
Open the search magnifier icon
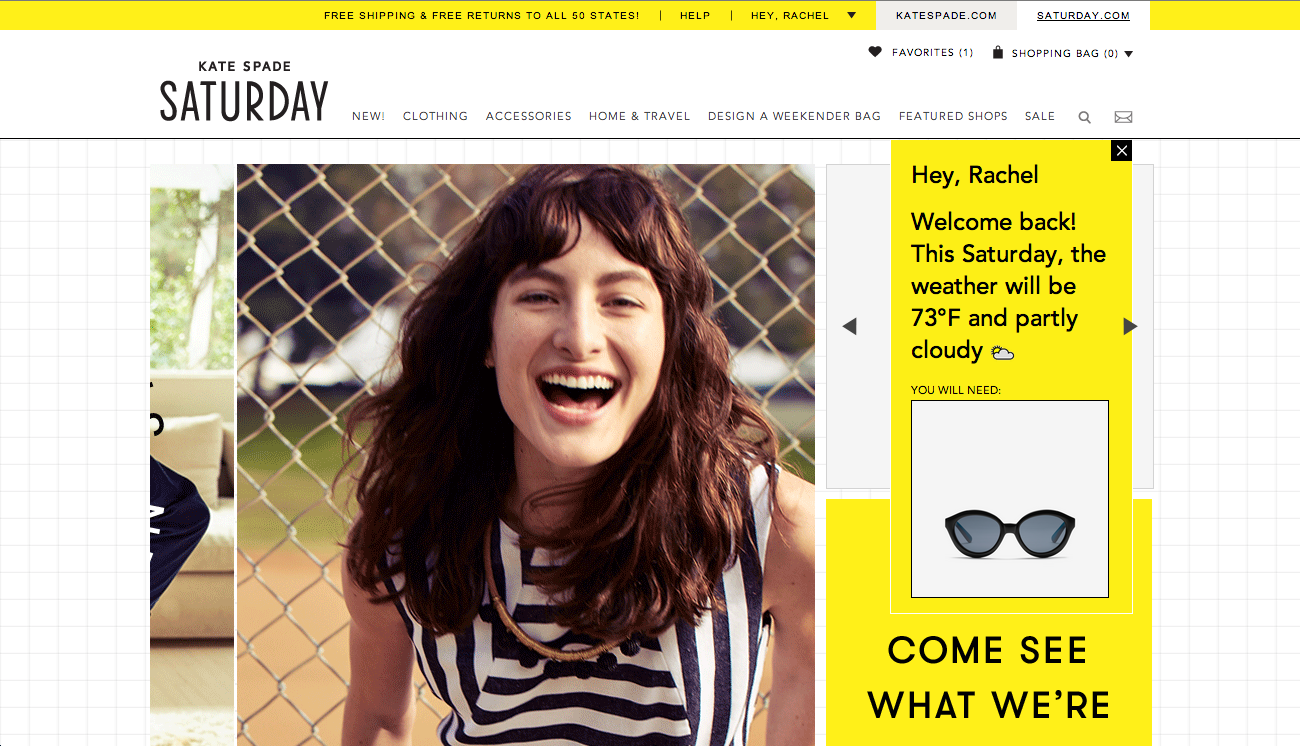[1084, 117]
